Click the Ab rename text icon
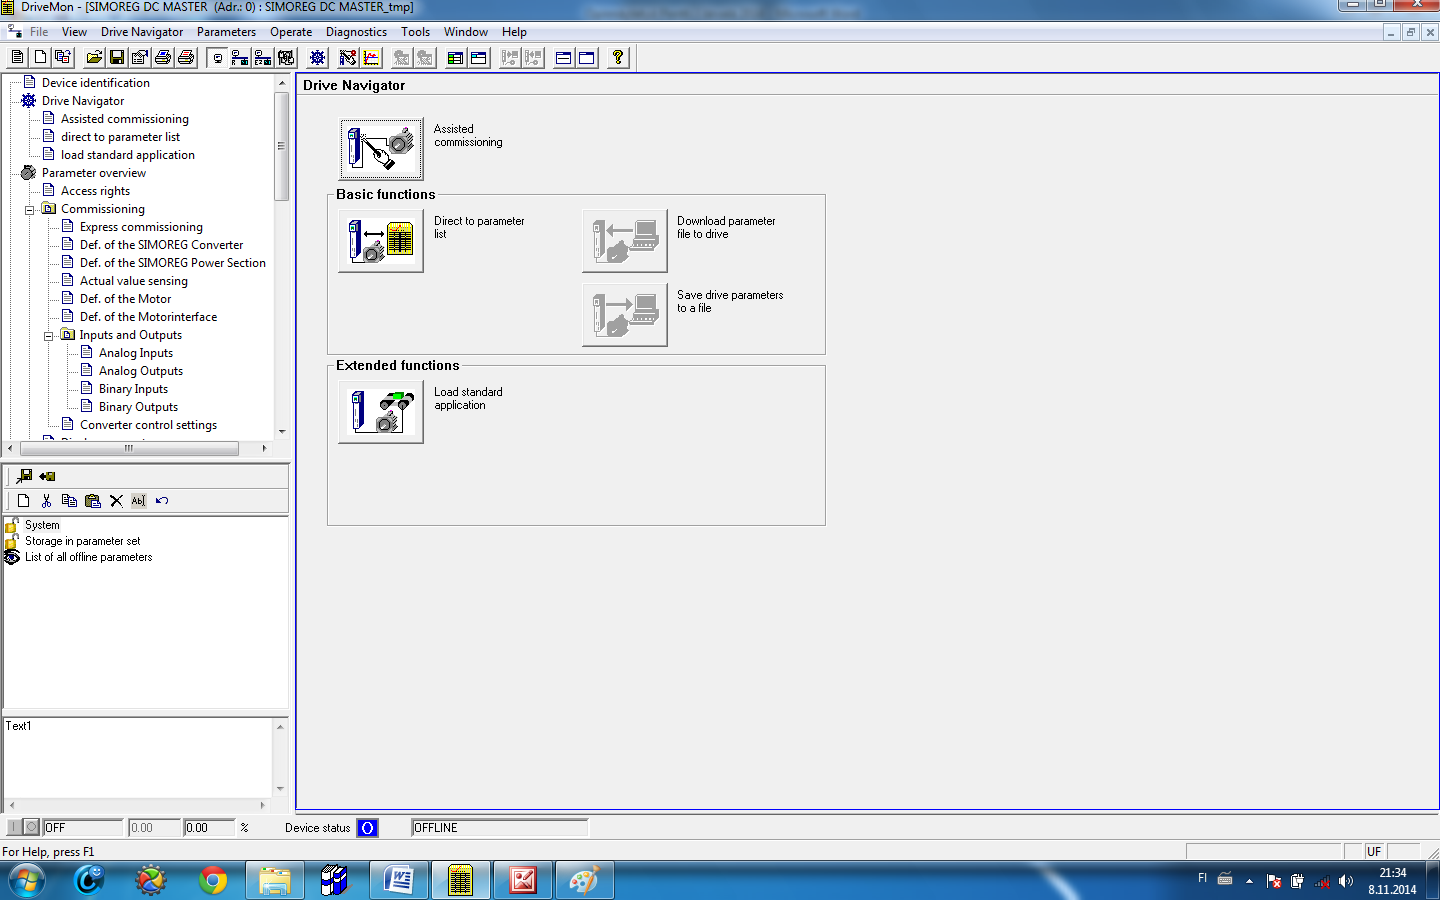Viewport: 1440px width, 900px height. 138,501
